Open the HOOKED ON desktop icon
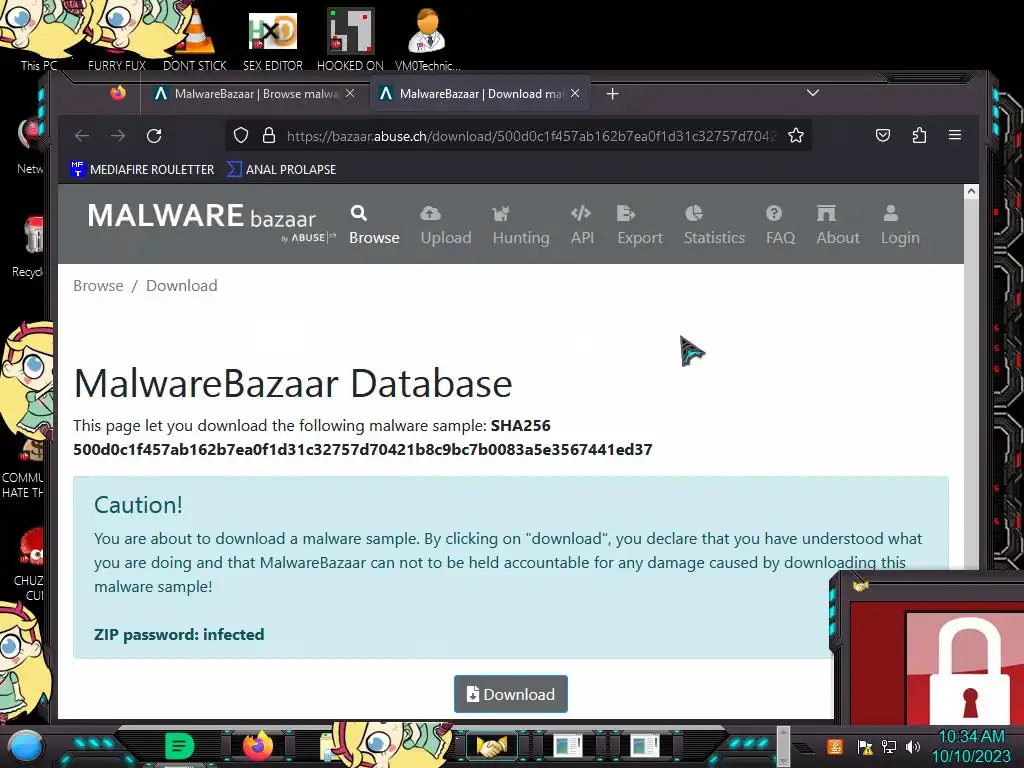Image resolution: width=1024 pixels, height=768 pixels. (350, 40)
